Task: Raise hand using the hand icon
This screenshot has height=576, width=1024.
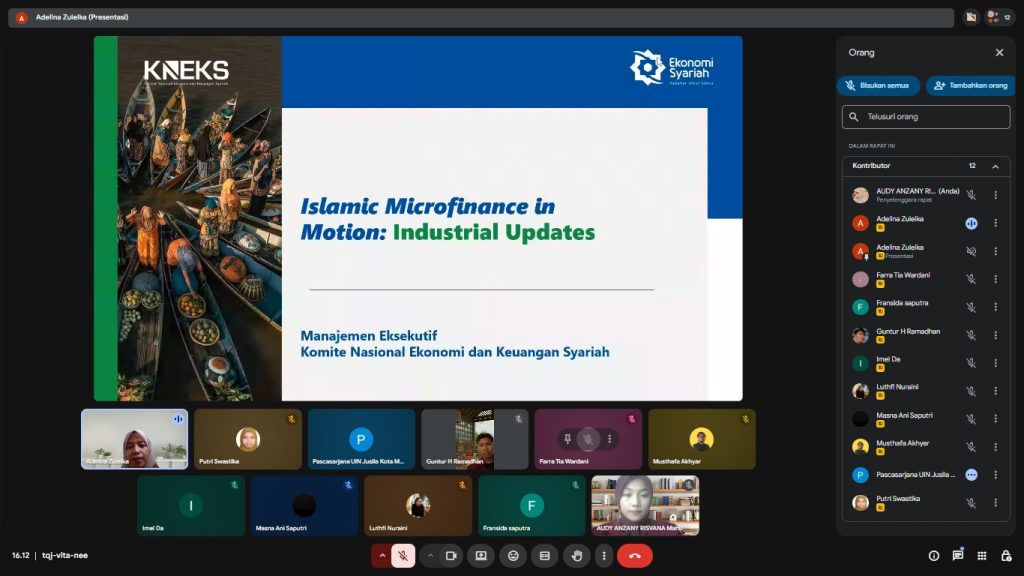Action: 576,556
